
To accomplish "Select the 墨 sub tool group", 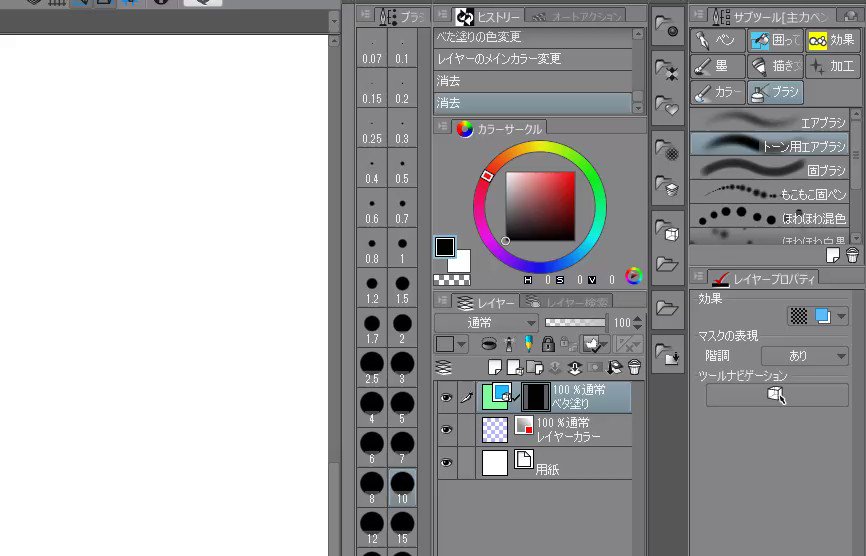I will (717, 66).
